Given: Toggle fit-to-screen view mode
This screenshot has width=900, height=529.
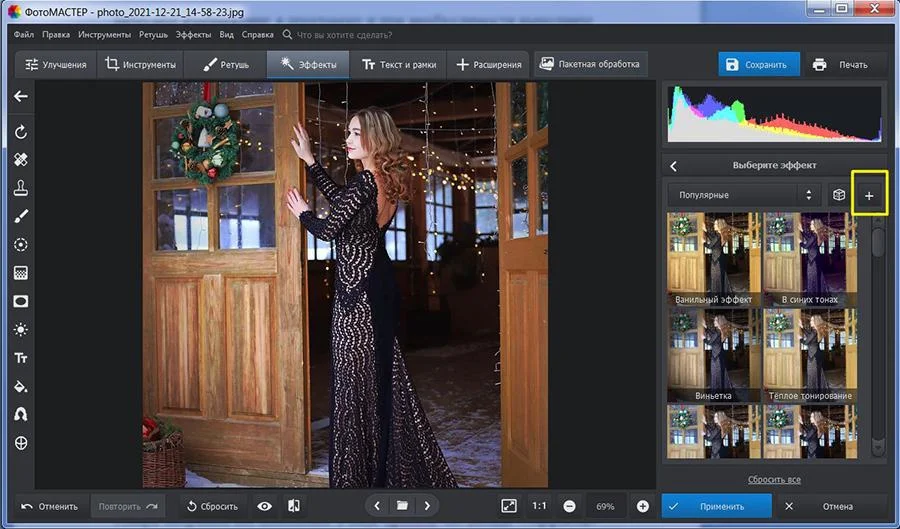Looking at the screenshot, I should point(508,507).
